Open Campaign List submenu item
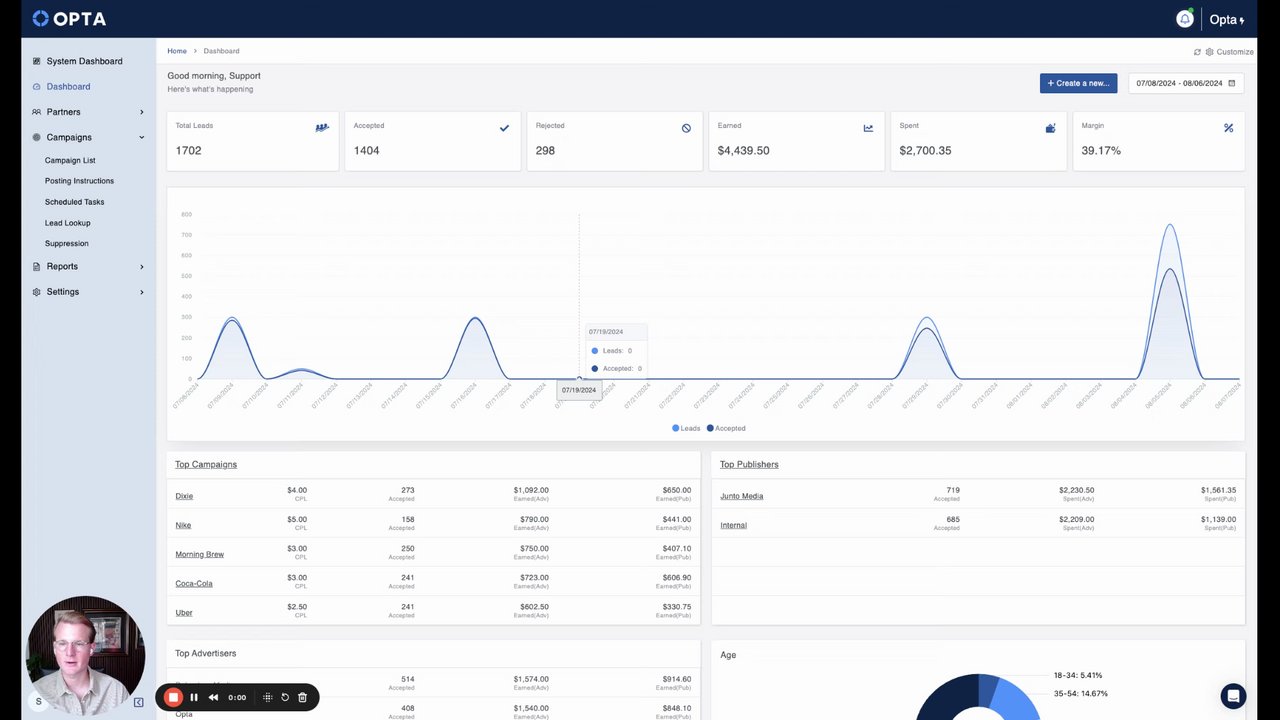Image resolution: width=1280 pixels, height=720 pixels. 70,160
